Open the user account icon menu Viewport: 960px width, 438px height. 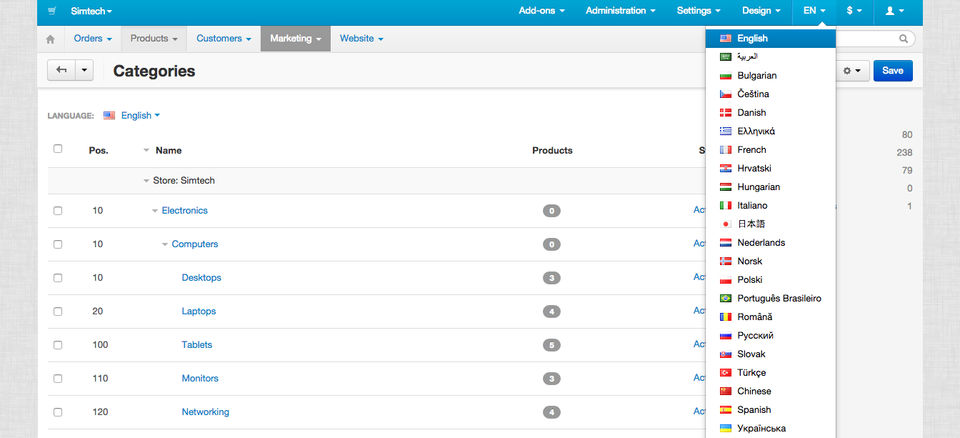[894, 11]
